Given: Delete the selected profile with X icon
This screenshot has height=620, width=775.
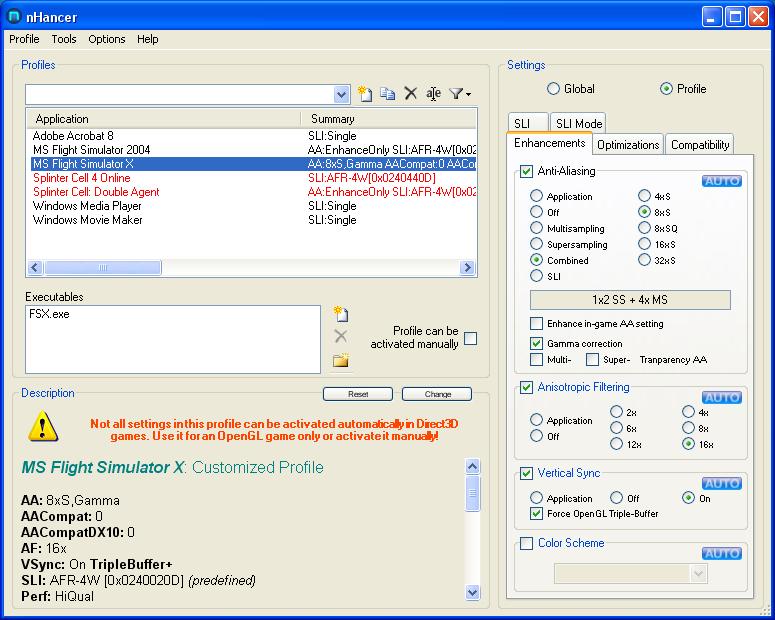Looking at the screenshot, I should 410,94.
